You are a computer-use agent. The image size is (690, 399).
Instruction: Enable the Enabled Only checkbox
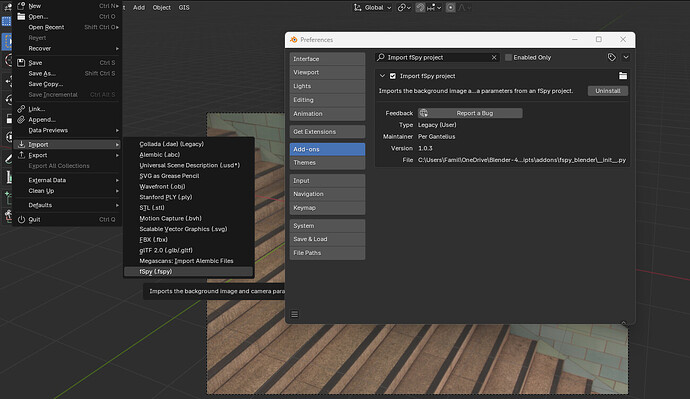508,58
